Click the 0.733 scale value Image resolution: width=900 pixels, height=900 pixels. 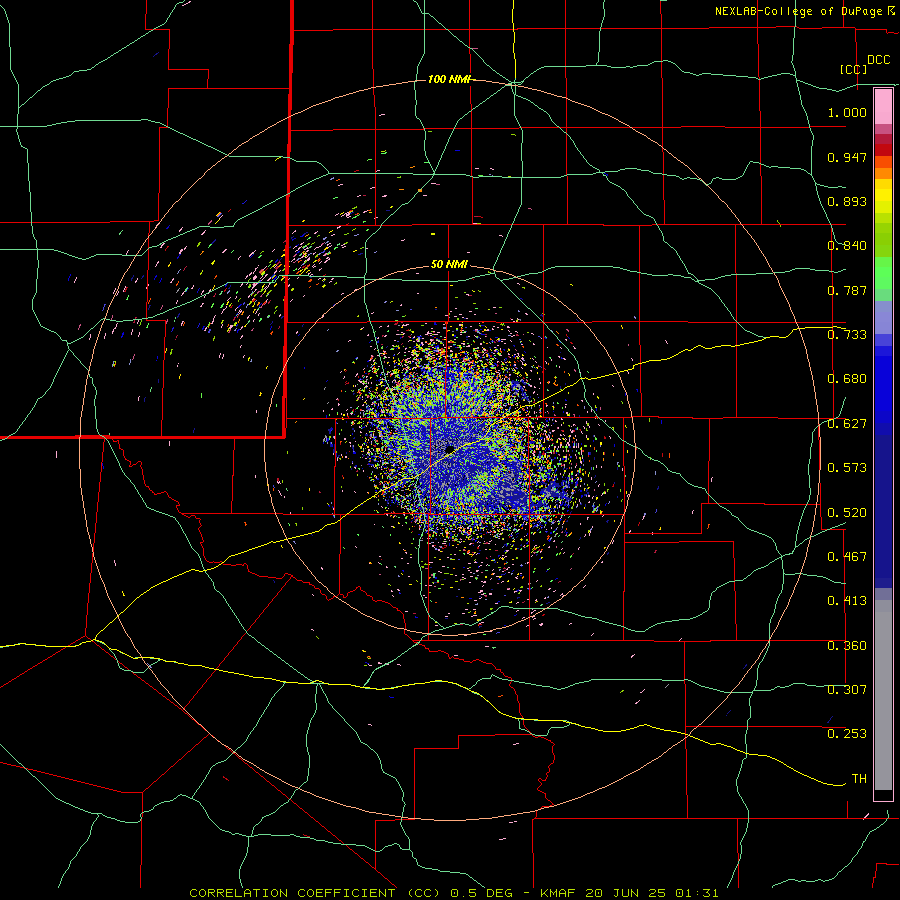tap(847, 335)
